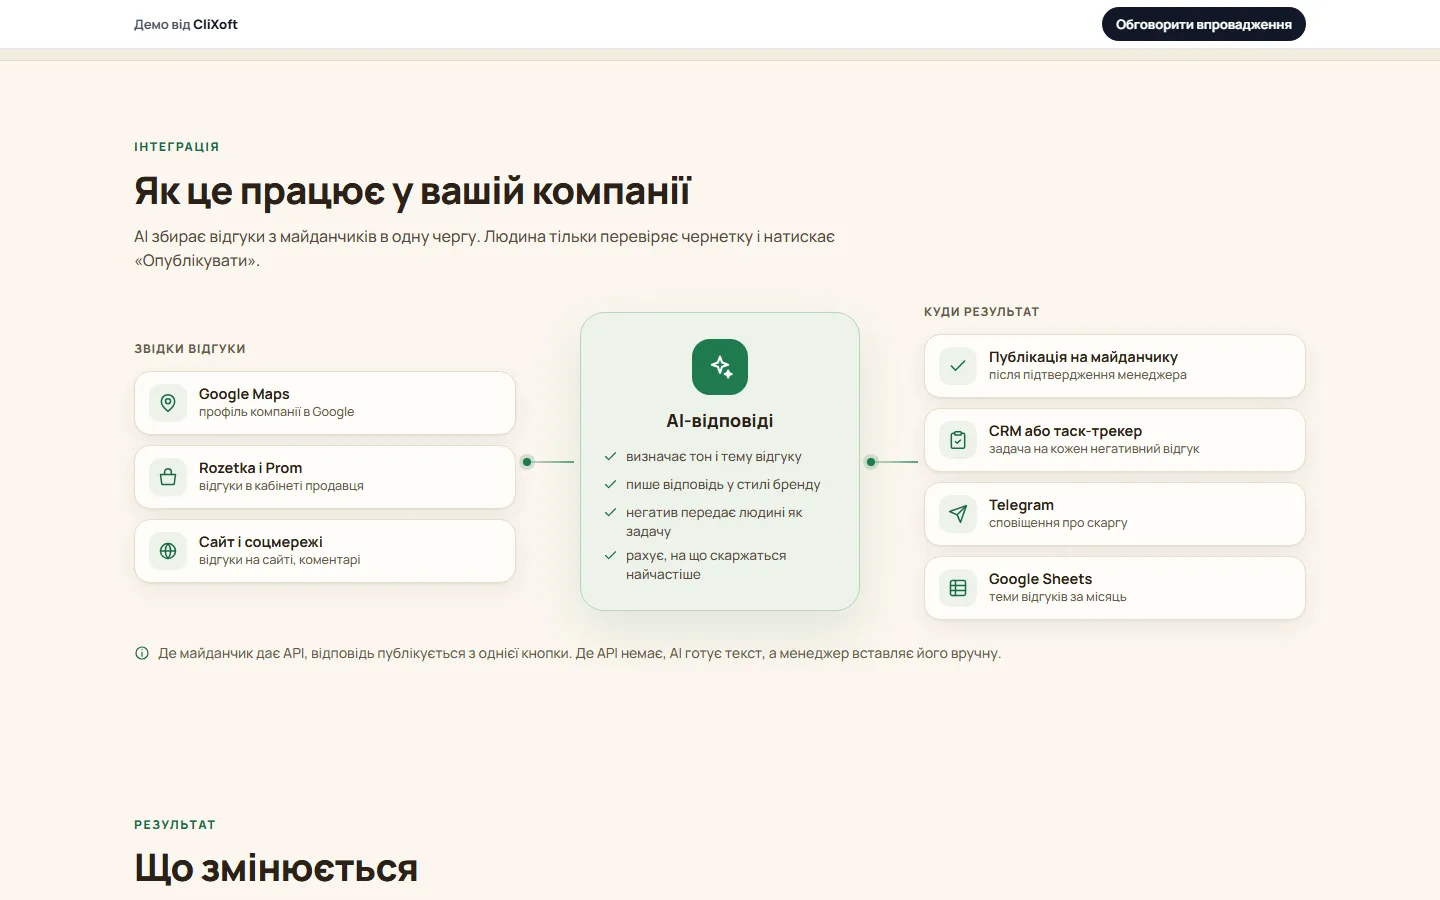
Task: Click the right connector dot beside the AI card
Action: [871, 461]
